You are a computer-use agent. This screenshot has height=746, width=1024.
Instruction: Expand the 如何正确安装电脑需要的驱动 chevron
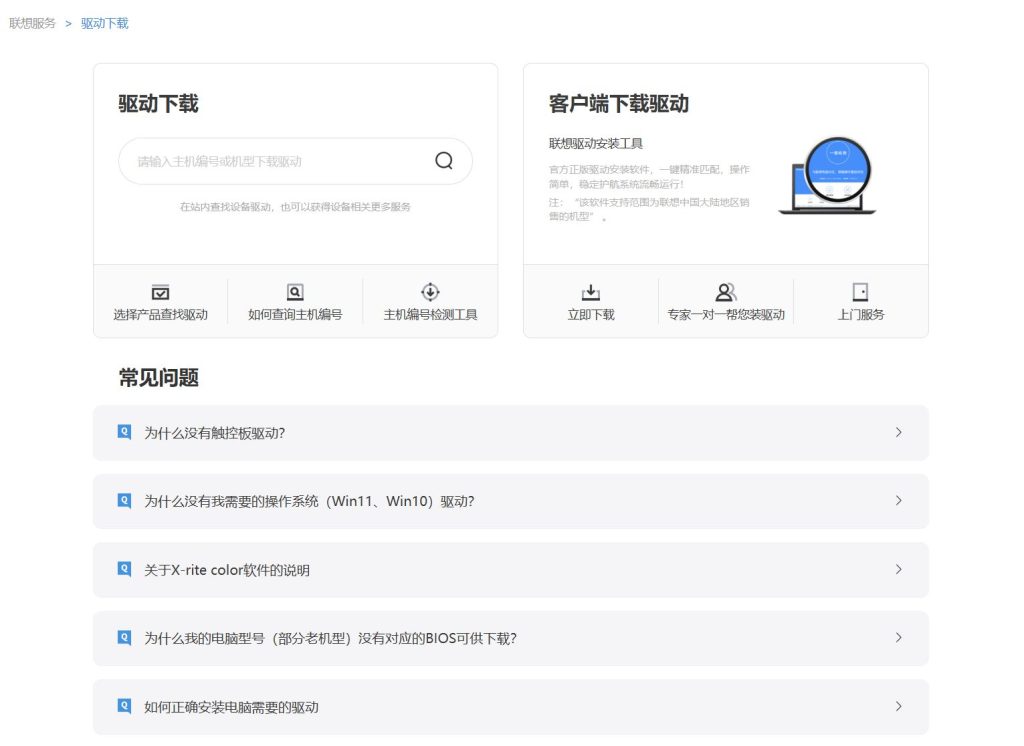[x=899, y=707]
